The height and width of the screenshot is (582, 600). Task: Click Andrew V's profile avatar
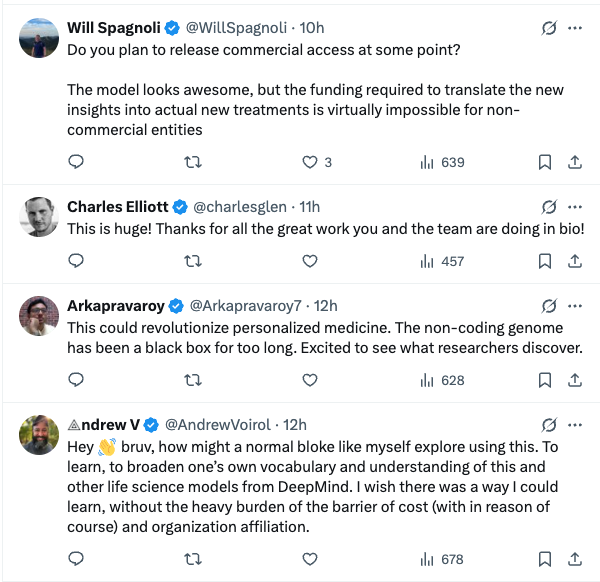coord(39,435)
